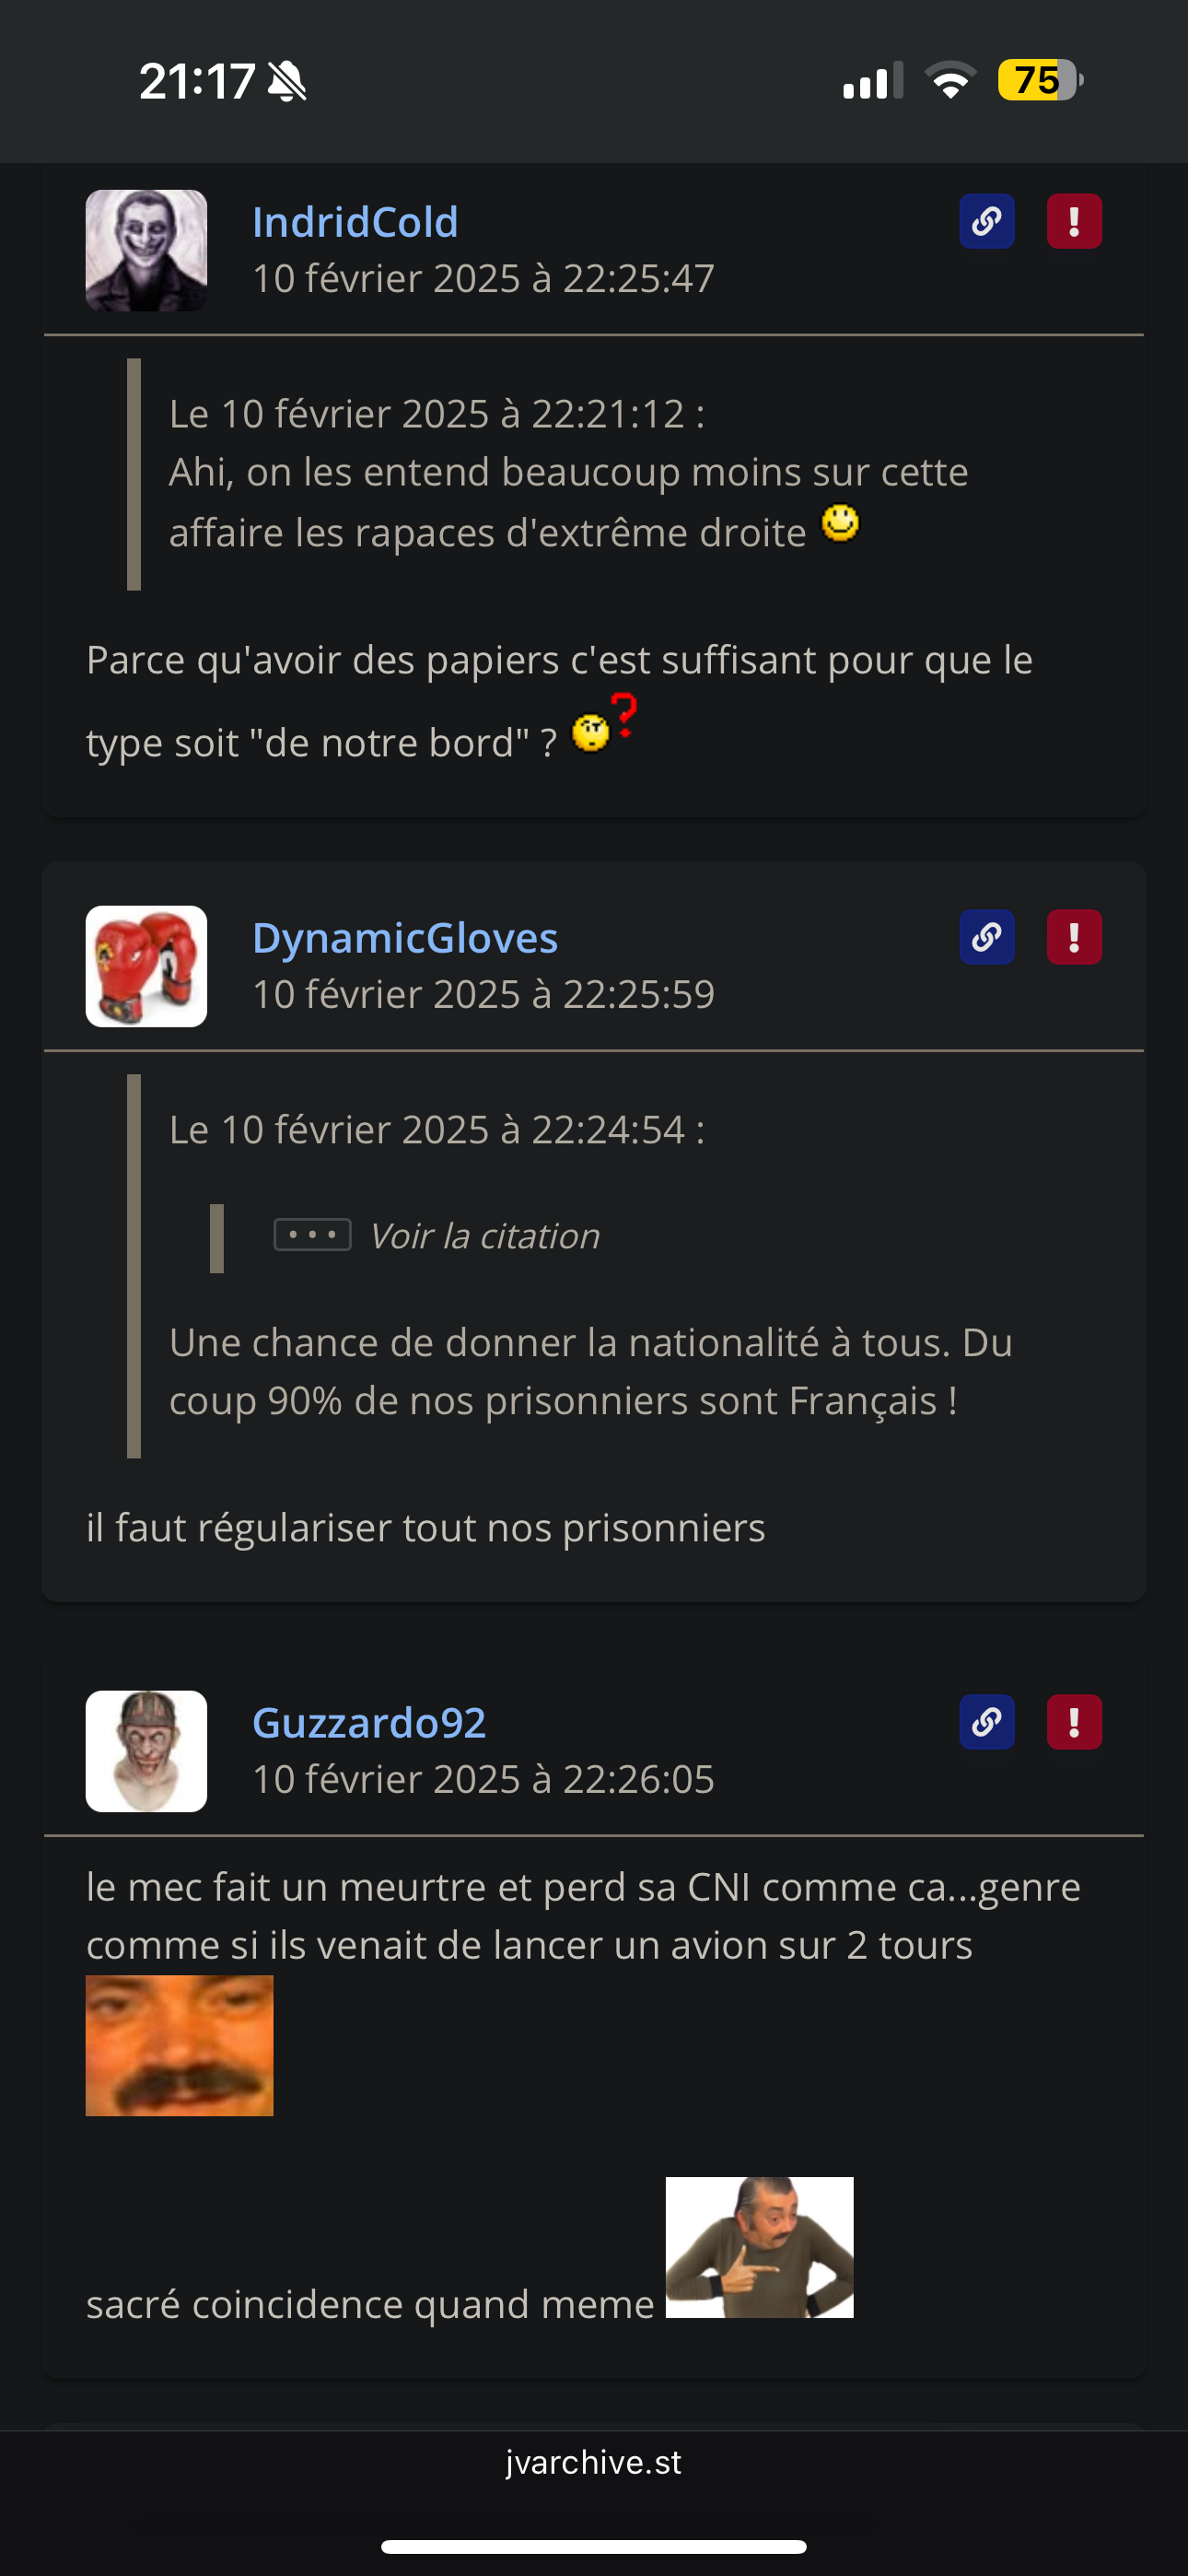Expand hidden quote with three-dots button
This screenshot has width=1188, height=2576.
312,1235
